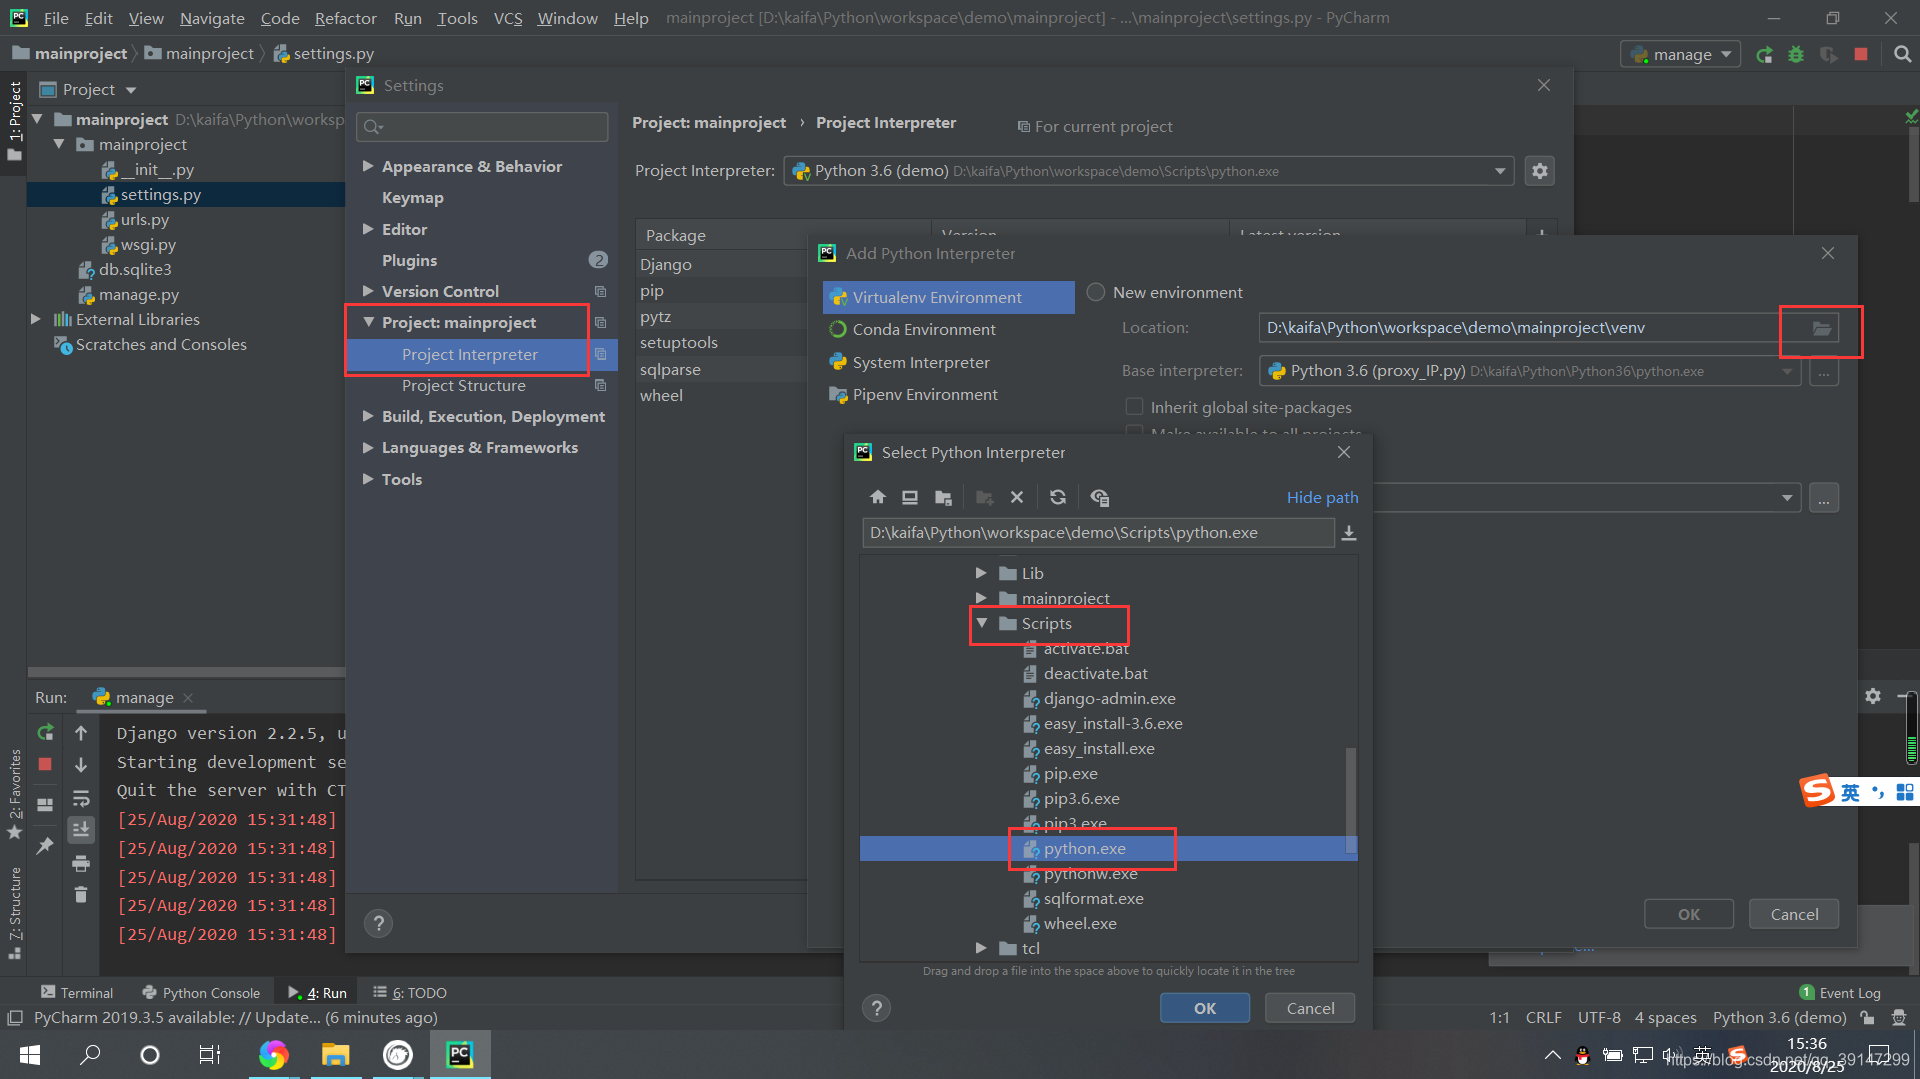Select sqlparse package row
Image resolution: width=1920 pixels, height=1079 pixels.
(722, 369)
